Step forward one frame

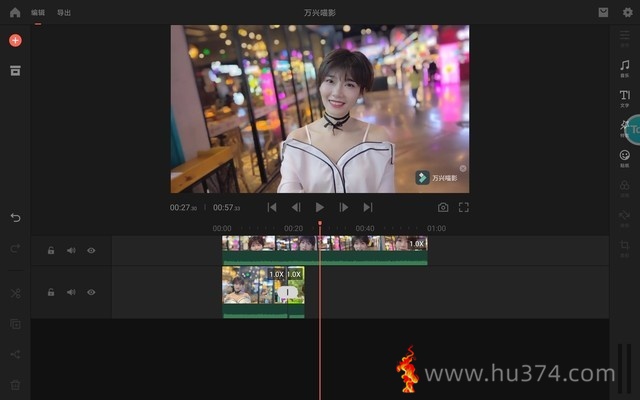click(x=344, y=207)
